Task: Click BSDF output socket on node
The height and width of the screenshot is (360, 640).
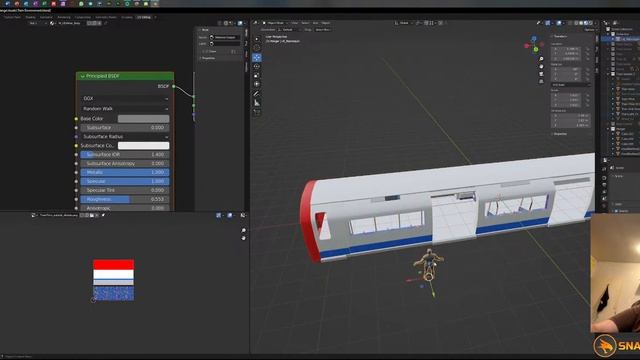Action: tap(174, 86)
